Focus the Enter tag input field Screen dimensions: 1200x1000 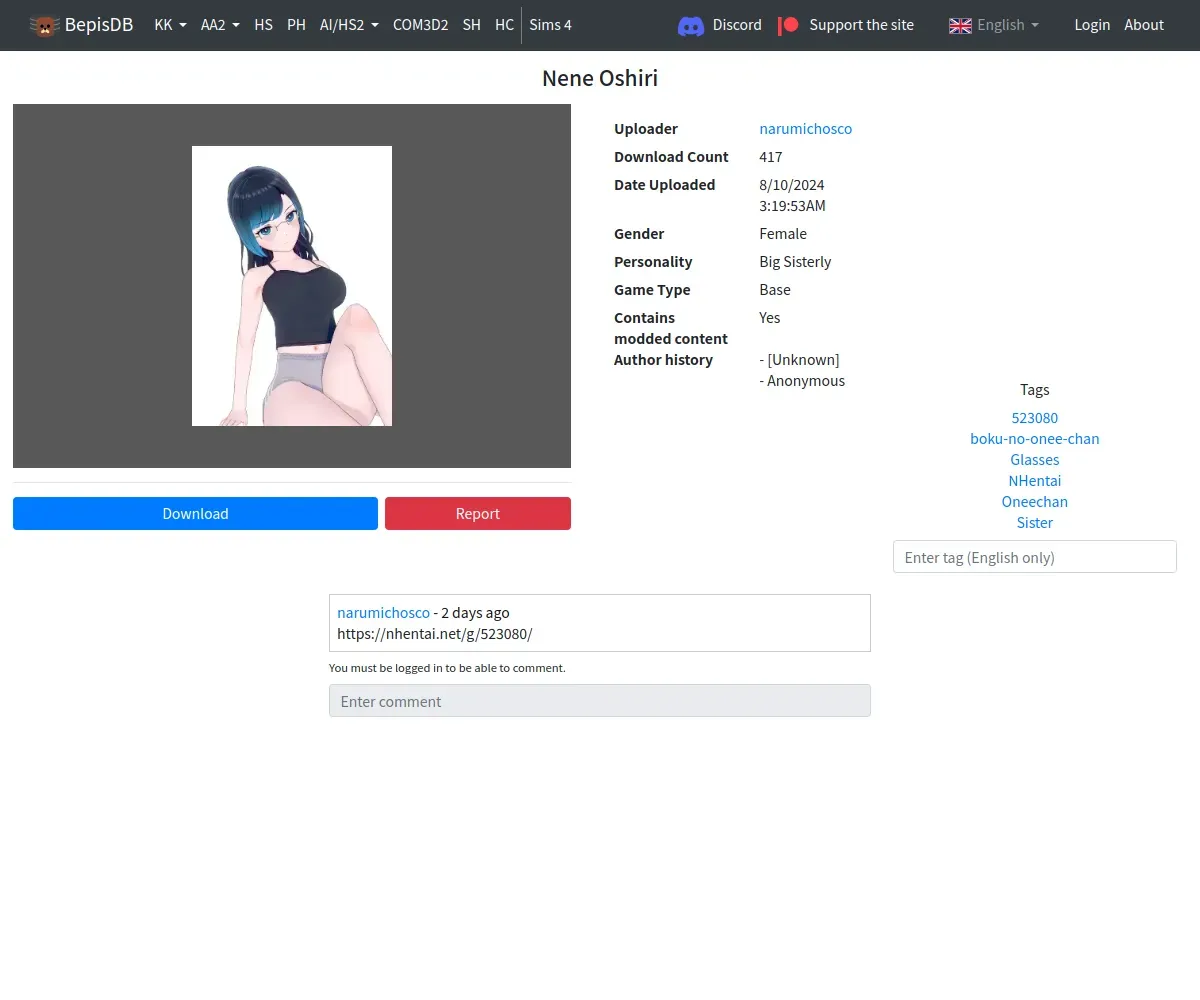[x=1035, y=557]
